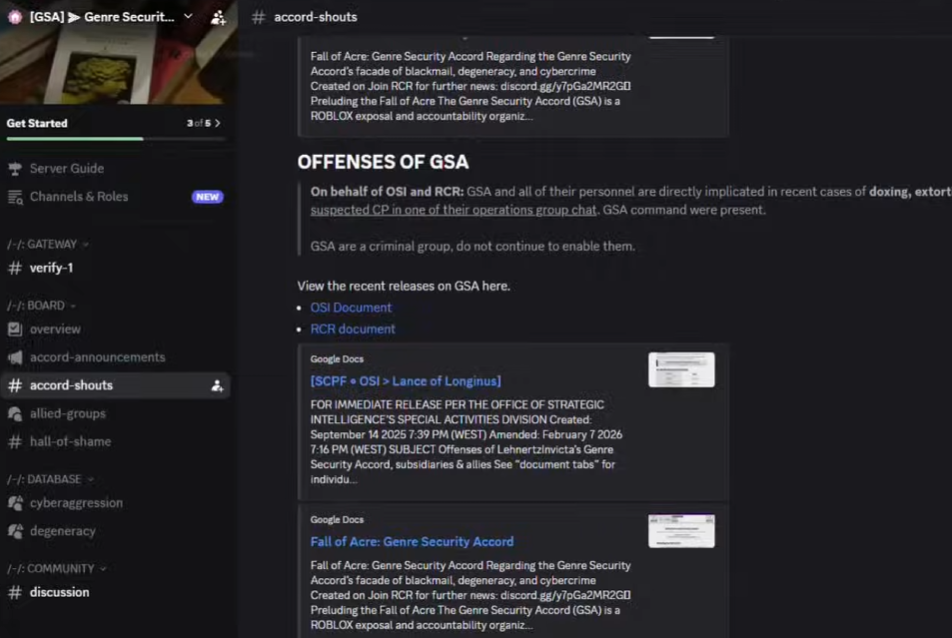This screenshot has height=638, width=952.
Task: Collapse the DATABASE category
Action: (50, 480)
